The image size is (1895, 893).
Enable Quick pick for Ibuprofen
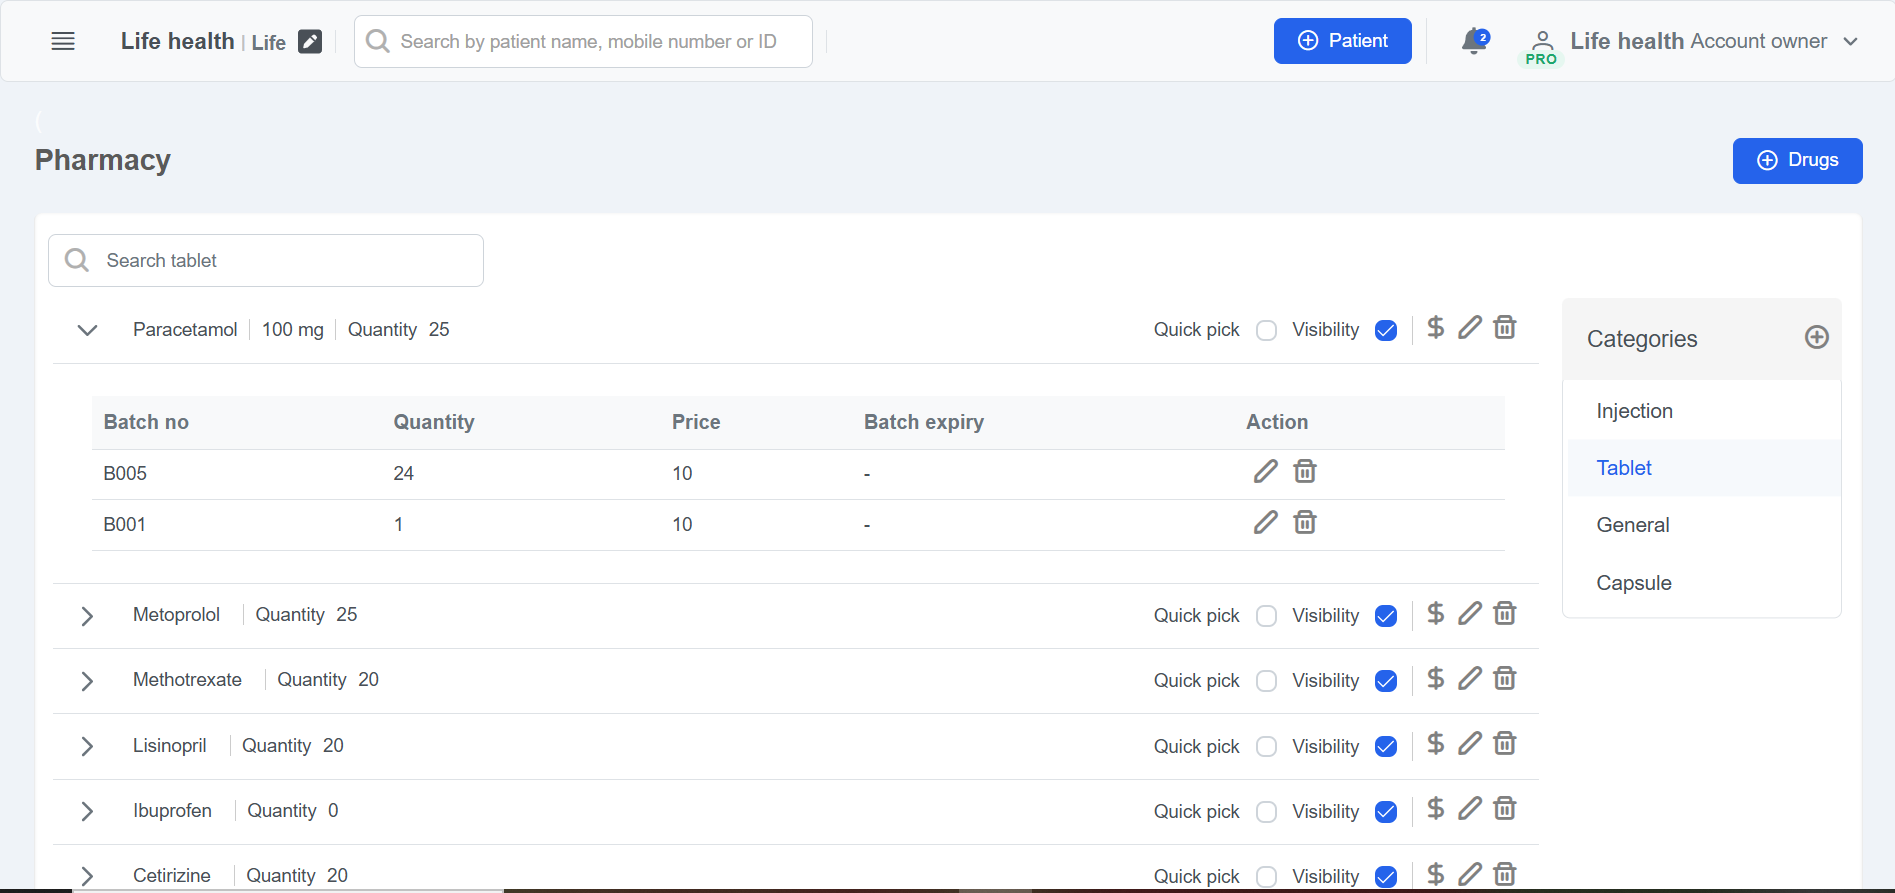coord(1266,812)
